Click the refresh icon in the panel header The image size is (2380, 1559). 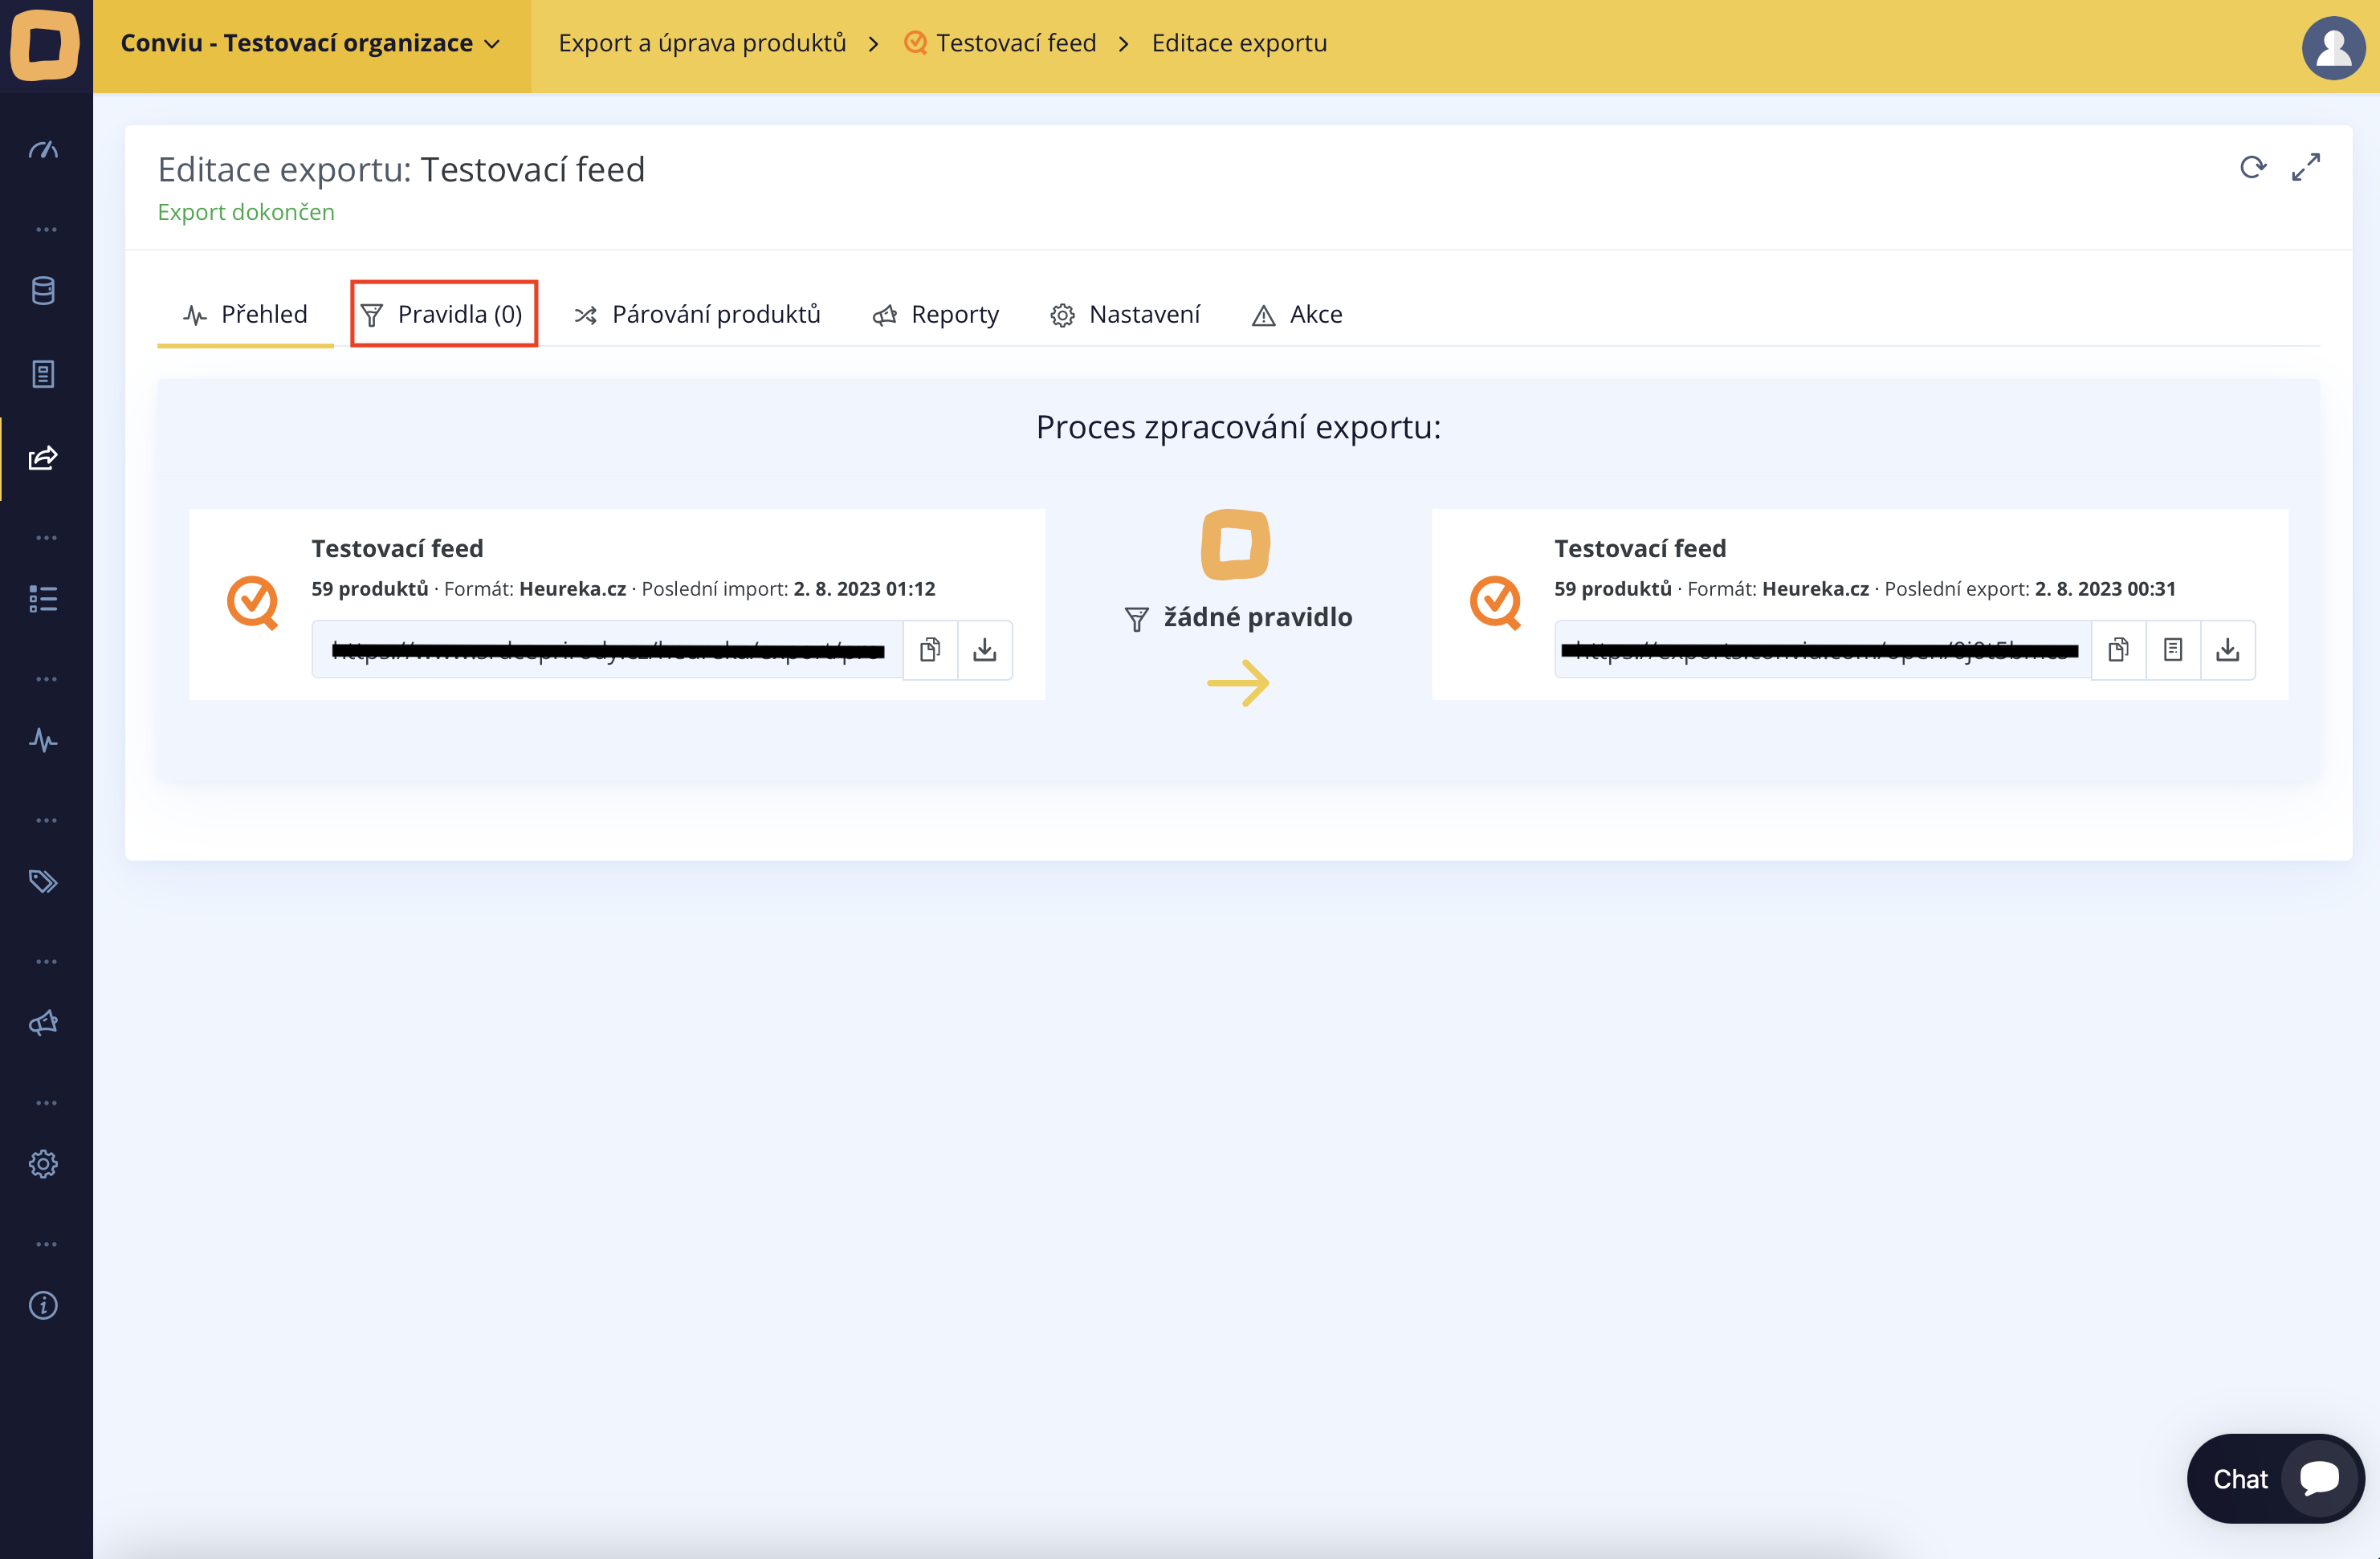point(2252,167)
